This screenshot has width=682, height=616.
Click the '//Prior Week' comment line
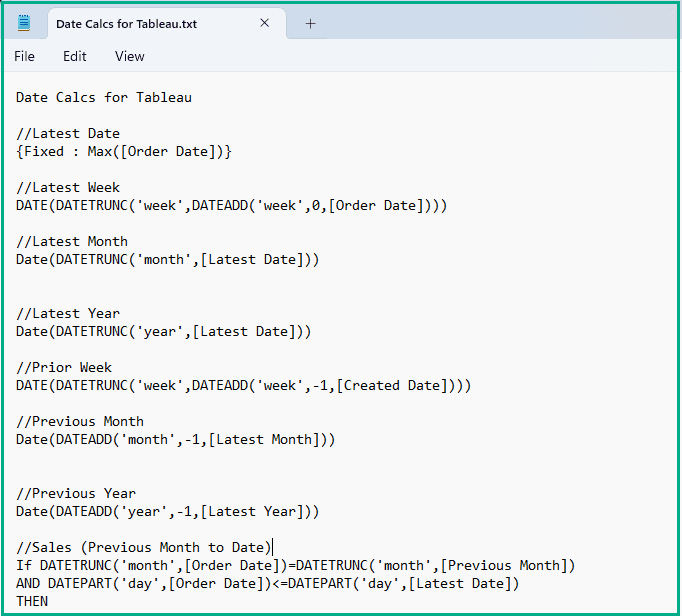click(64, 368)
